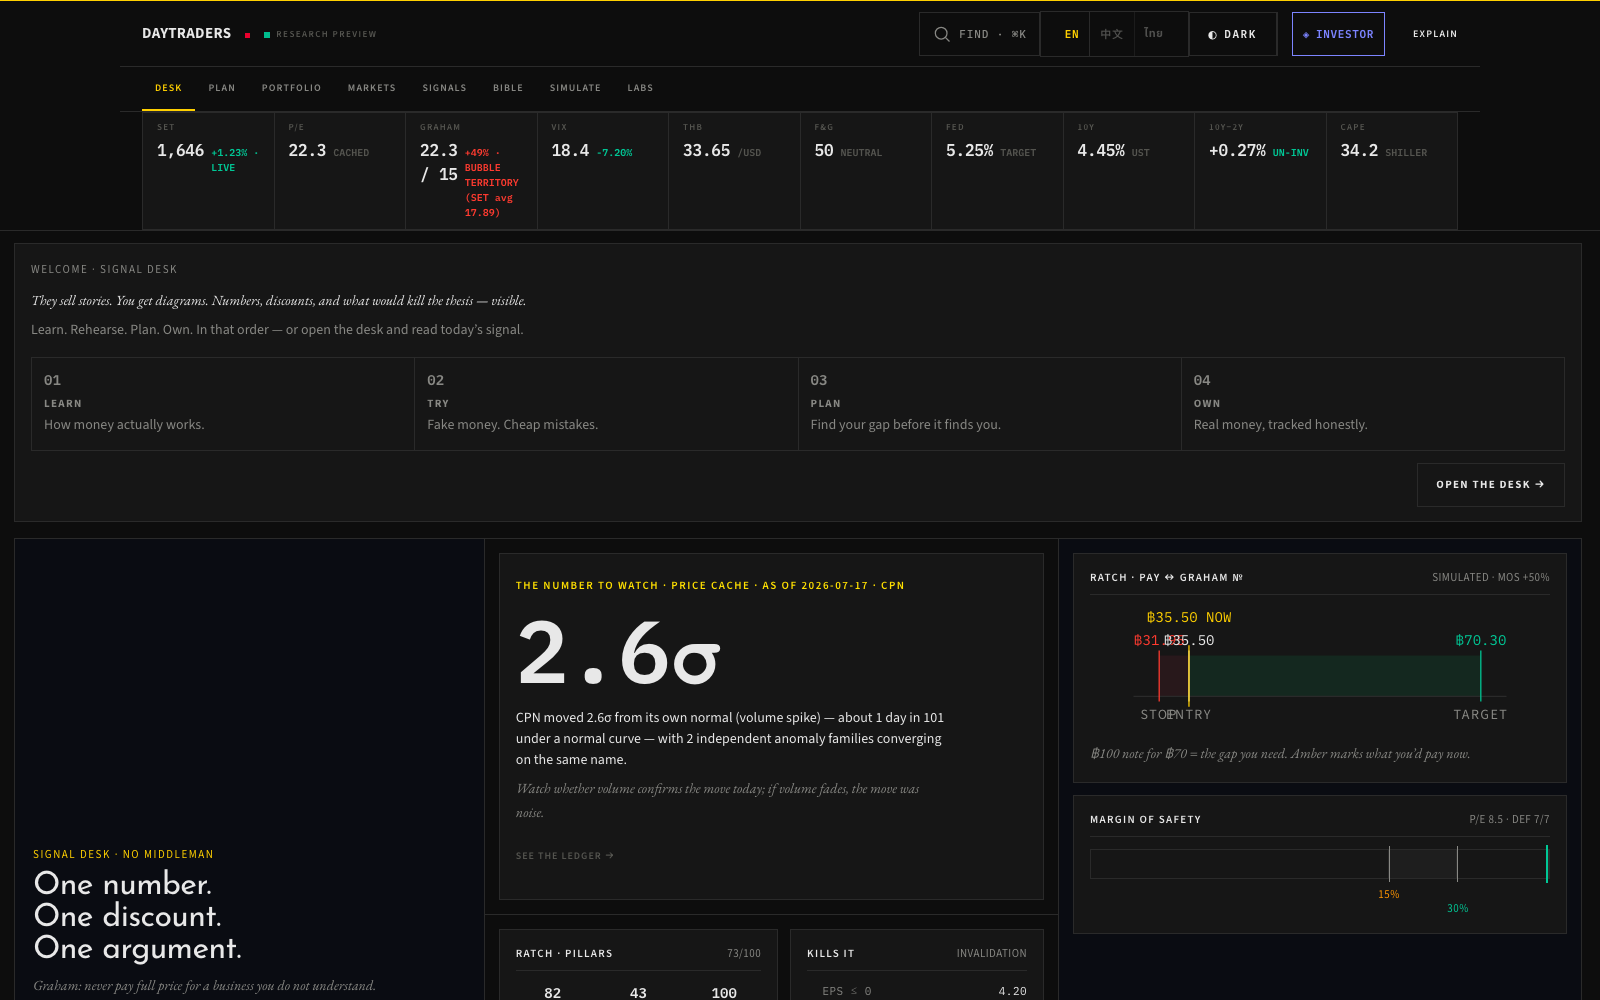Click the DAYTRADERS logo
Image resolution: width=1600 pixels, height=1000 pixels.
186,33
